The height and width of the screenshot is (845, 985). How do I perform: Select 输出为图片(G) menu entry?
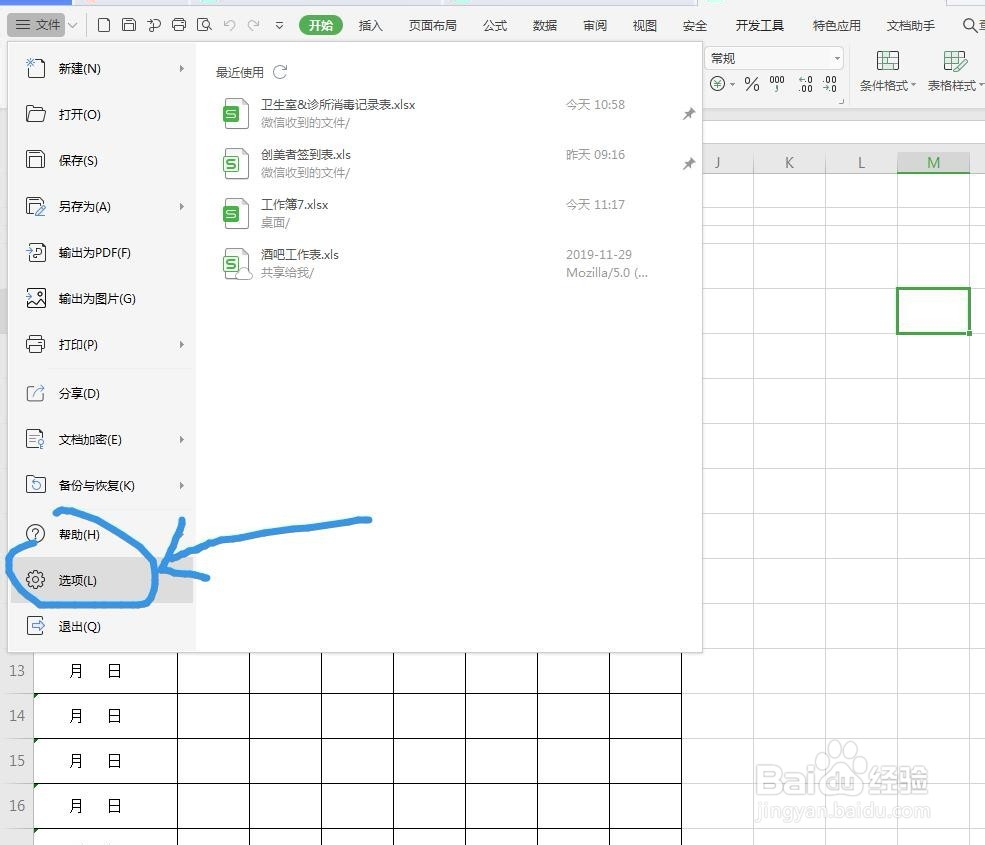(x=102, y=298)
